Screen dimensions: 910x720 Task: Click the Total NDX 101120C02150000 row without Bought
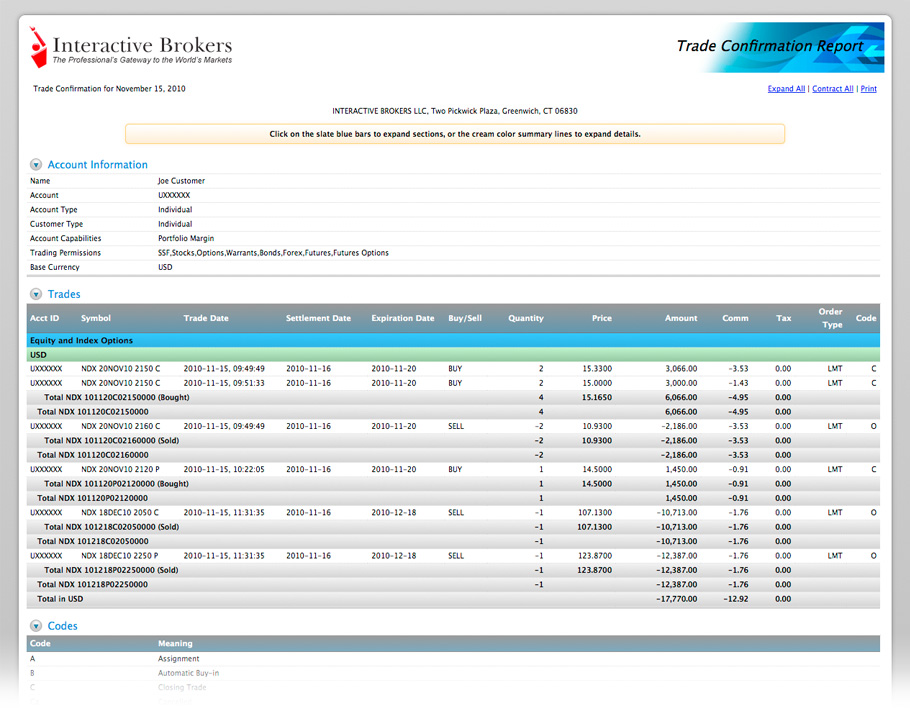click(x=453, y=412)
